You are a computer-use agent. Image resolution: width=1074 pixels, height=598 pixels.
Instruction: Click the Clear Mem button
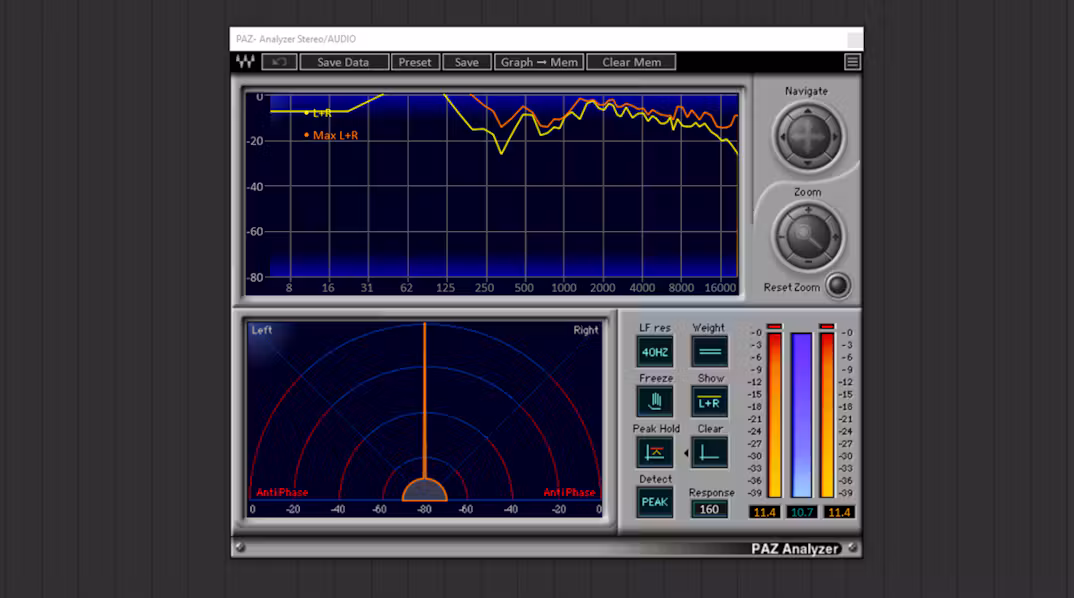coord(631,62)
